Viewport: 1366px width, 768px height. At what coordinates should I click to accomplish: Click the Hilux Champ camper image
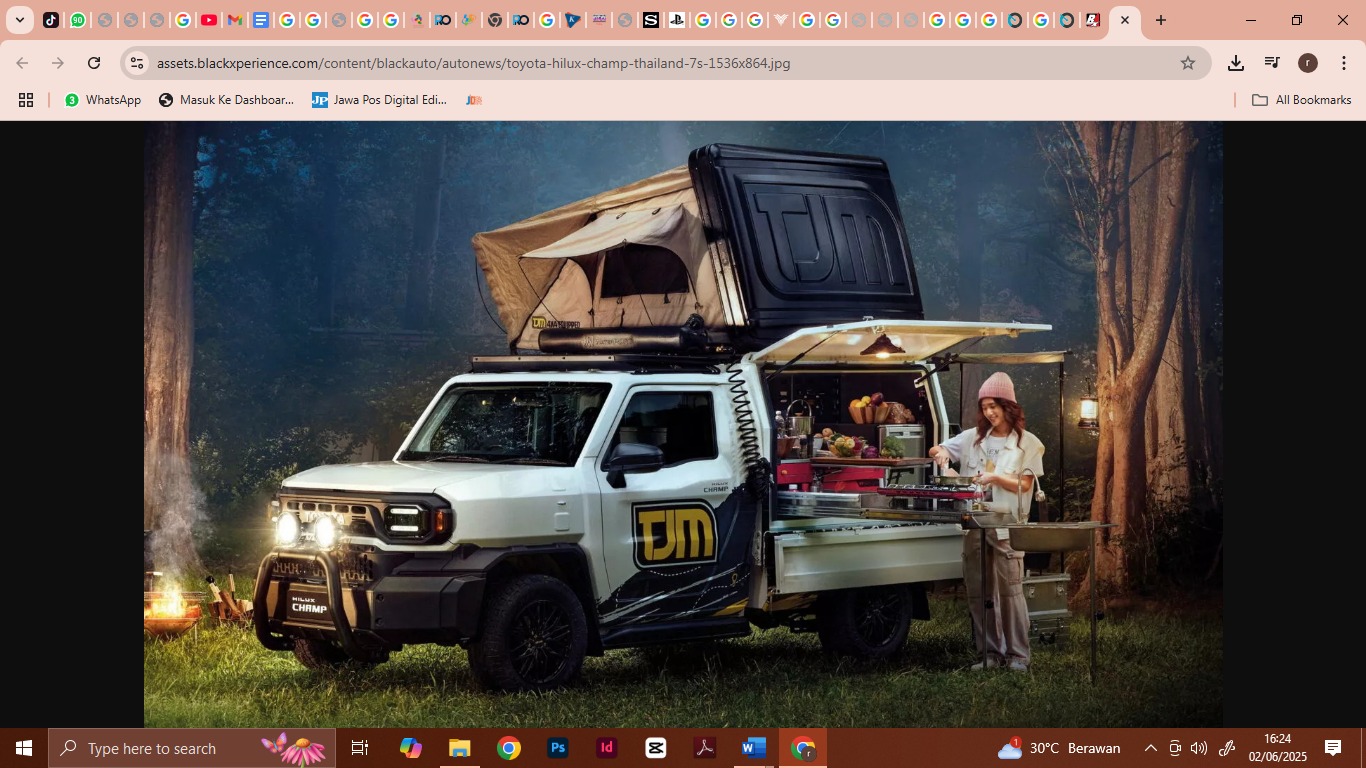[683, 424]
